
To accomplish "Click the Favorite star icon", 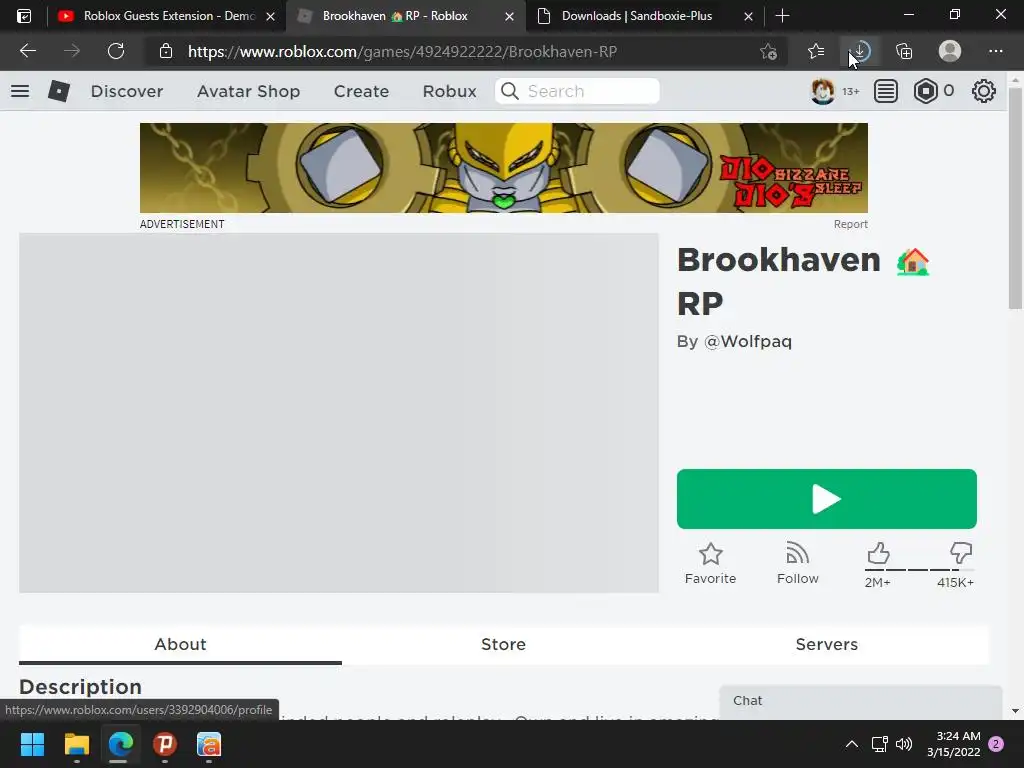I will (x=711, y=554).
